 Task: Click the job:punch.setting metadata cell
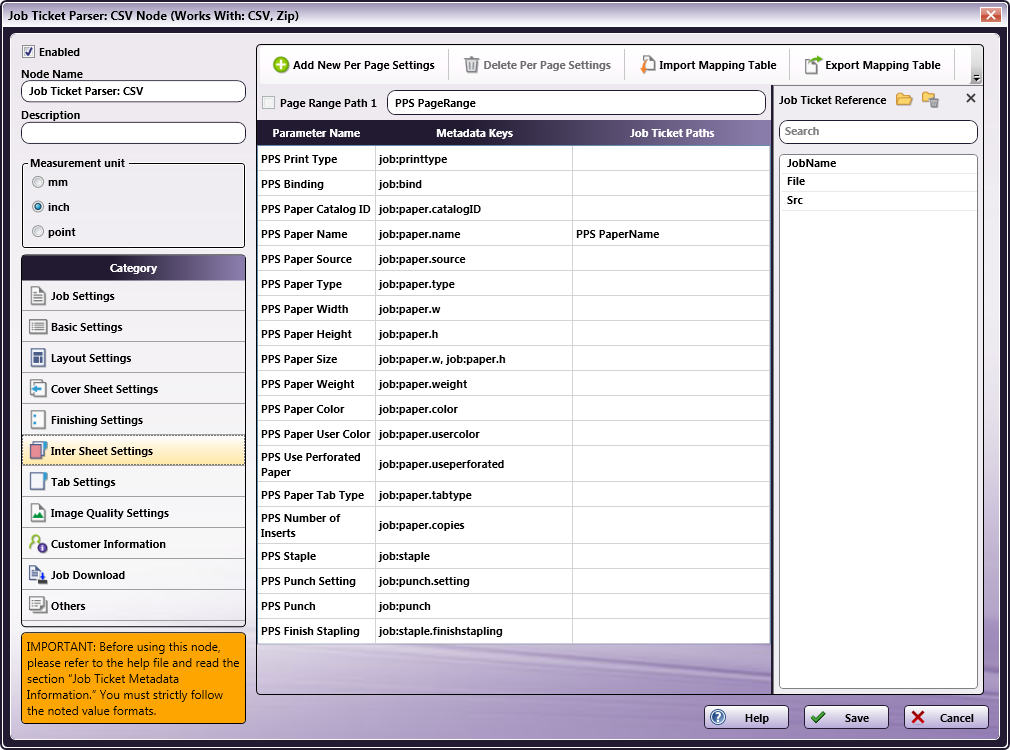(x=473, y=581)
